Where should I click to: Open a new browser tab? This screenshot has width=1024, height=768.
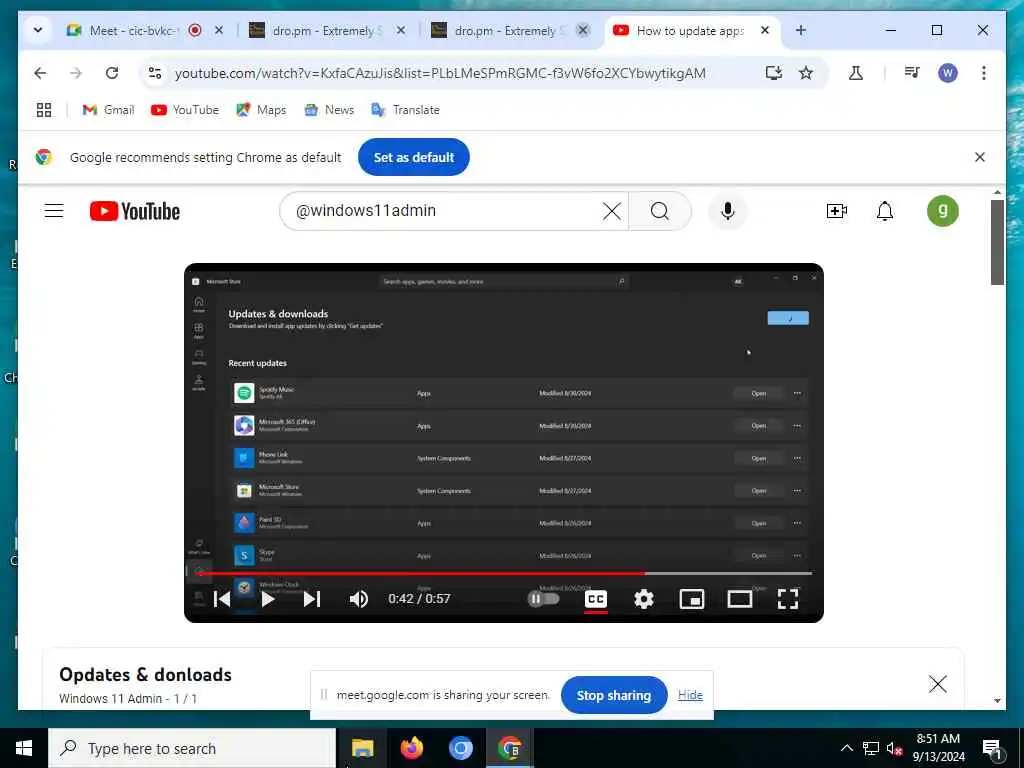(801, 30)
